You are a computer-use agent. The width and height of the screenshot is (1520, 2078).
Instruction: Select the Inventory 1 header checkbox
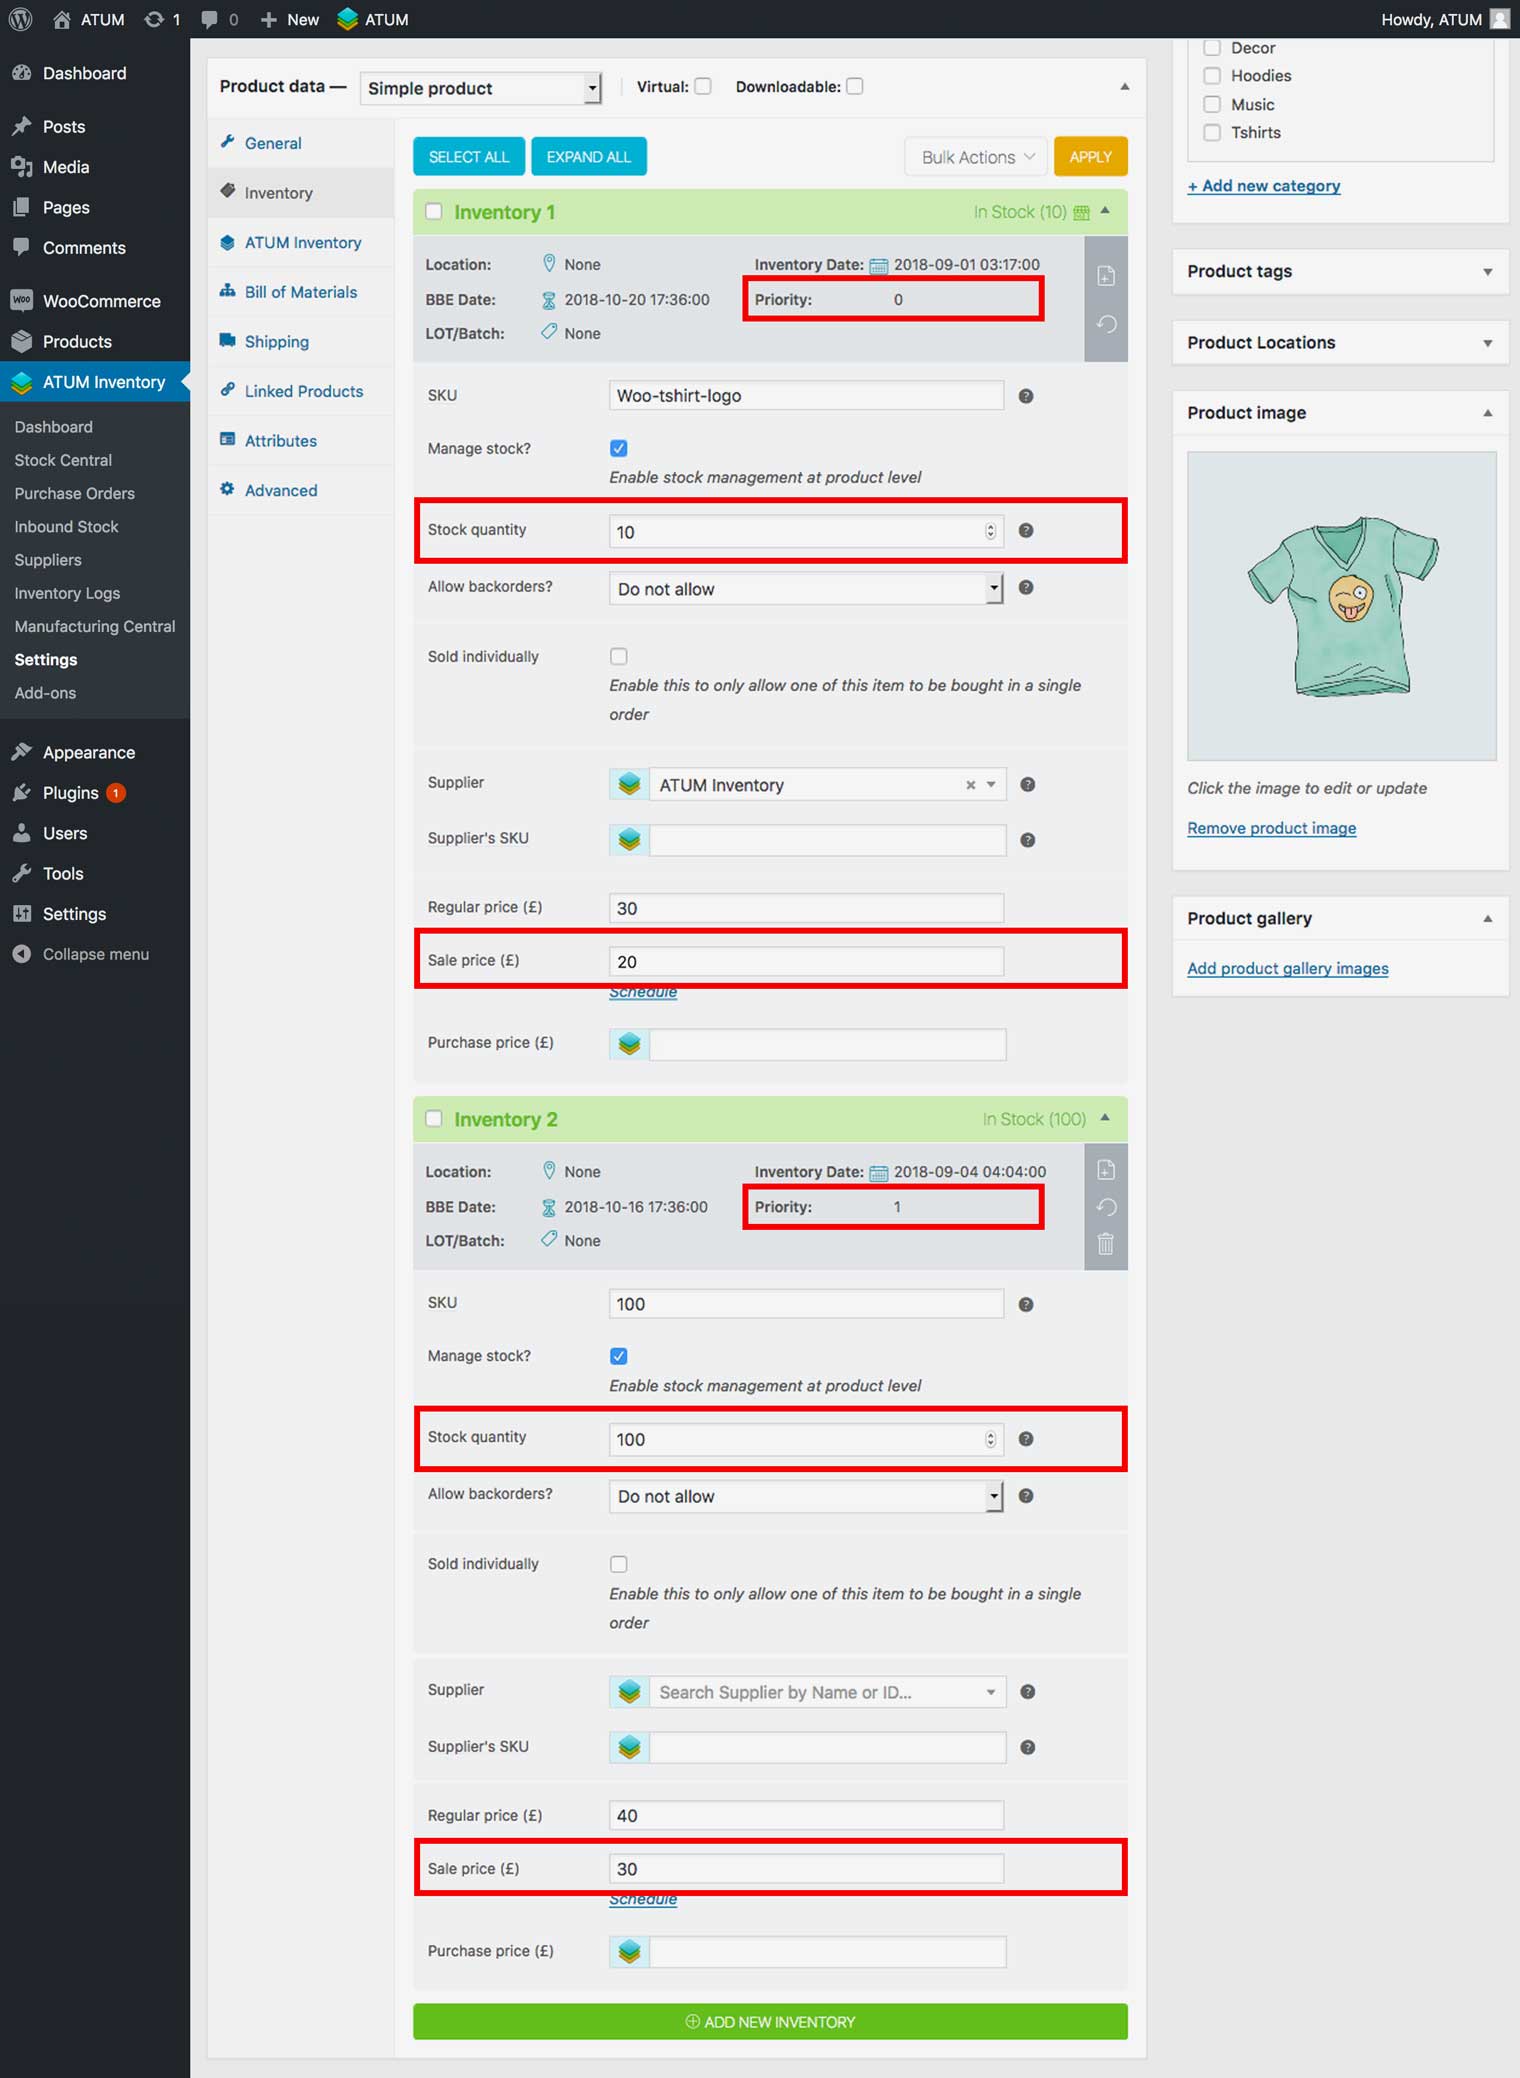pyautogui.click(x=434, y=212)
